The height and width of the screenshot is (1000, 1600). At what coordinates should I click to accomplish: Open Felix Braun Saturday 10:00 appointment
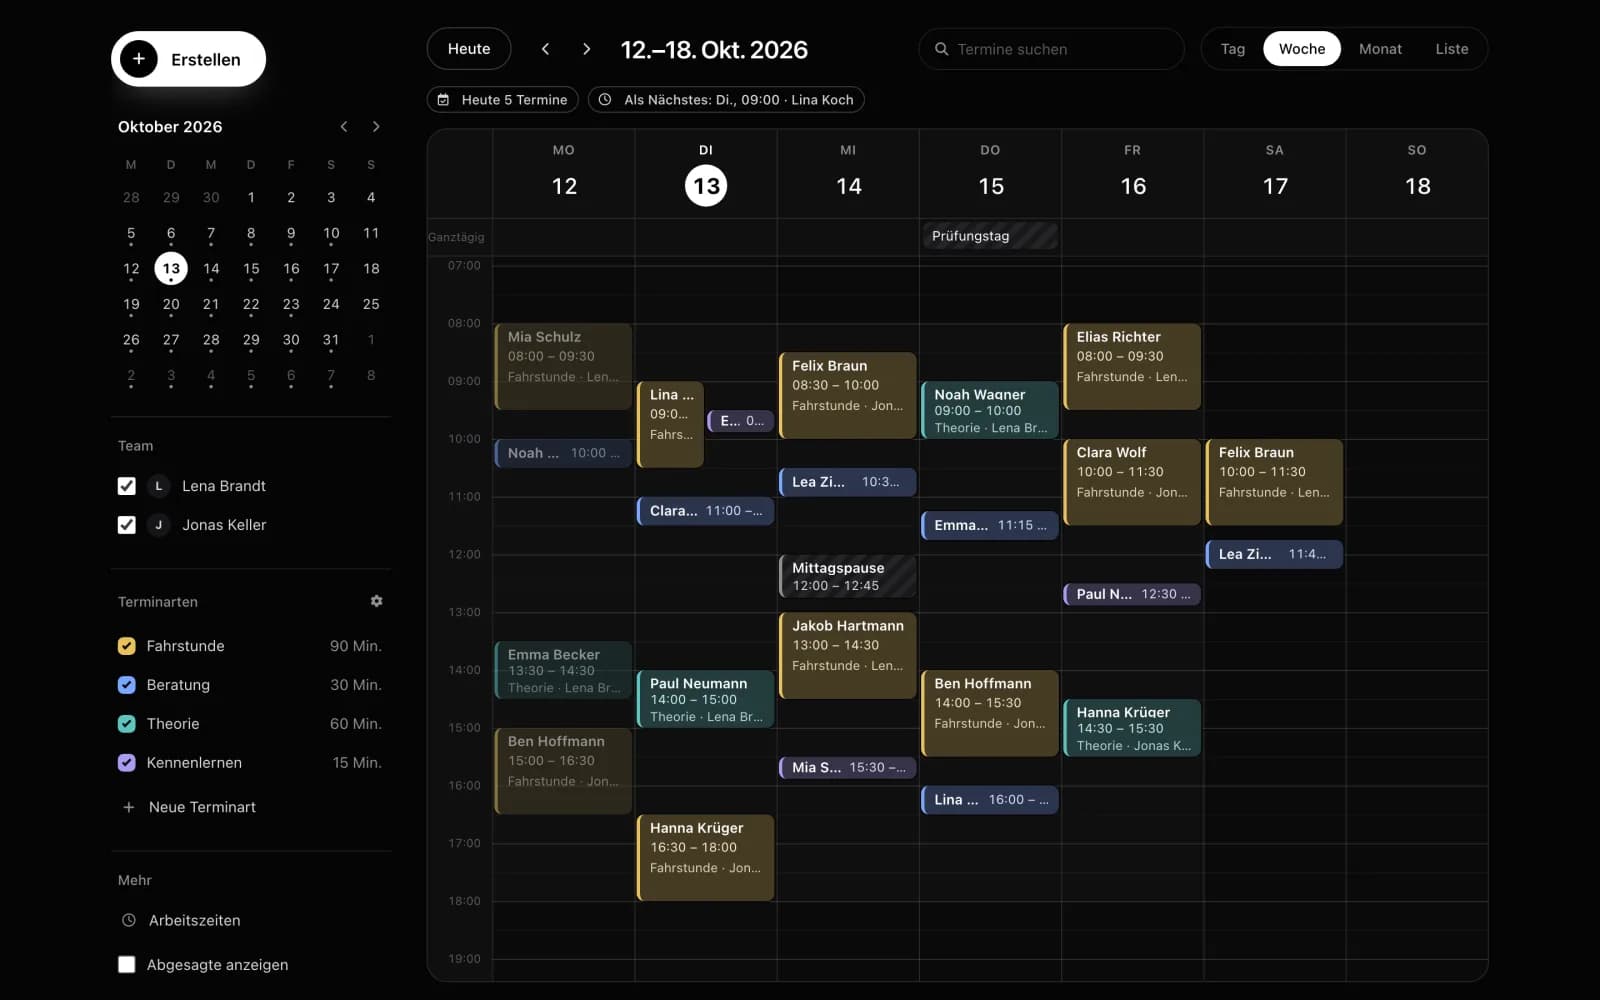click(x=1274, y=482)
